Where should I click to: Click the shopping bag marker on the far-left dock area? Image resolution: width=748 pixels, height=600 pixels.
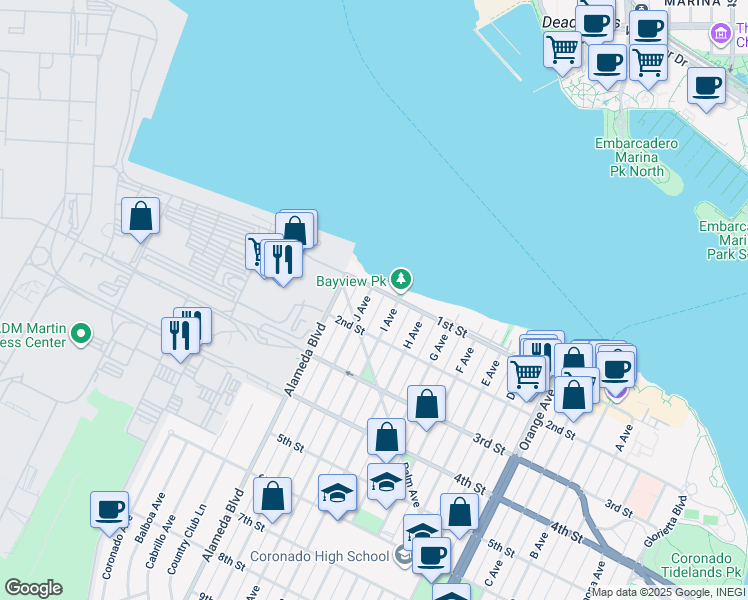click(141, 216)
